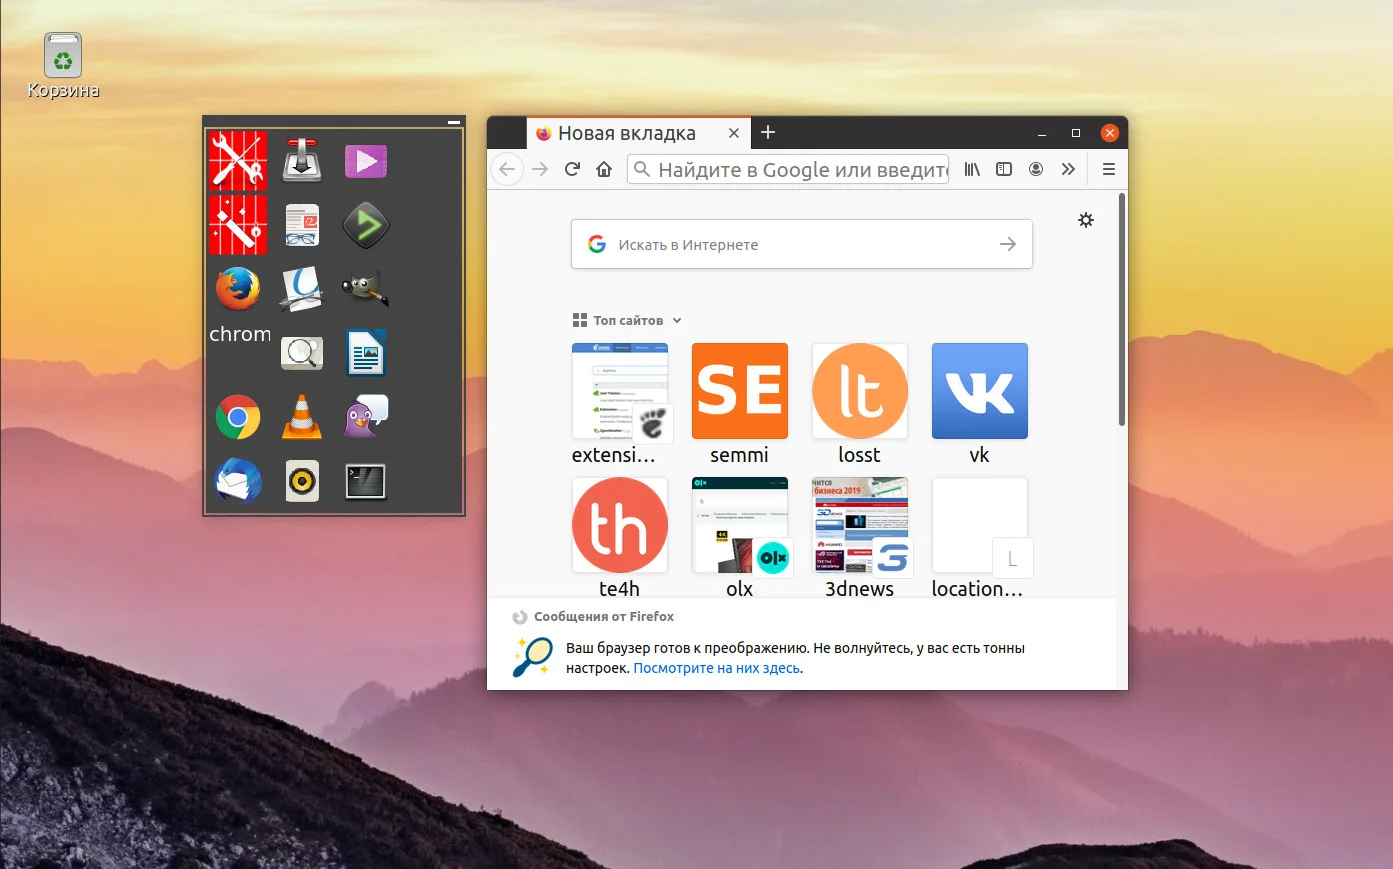Open the terminal icon in launcher
1393x869 pixels.
tap(366, 481)
